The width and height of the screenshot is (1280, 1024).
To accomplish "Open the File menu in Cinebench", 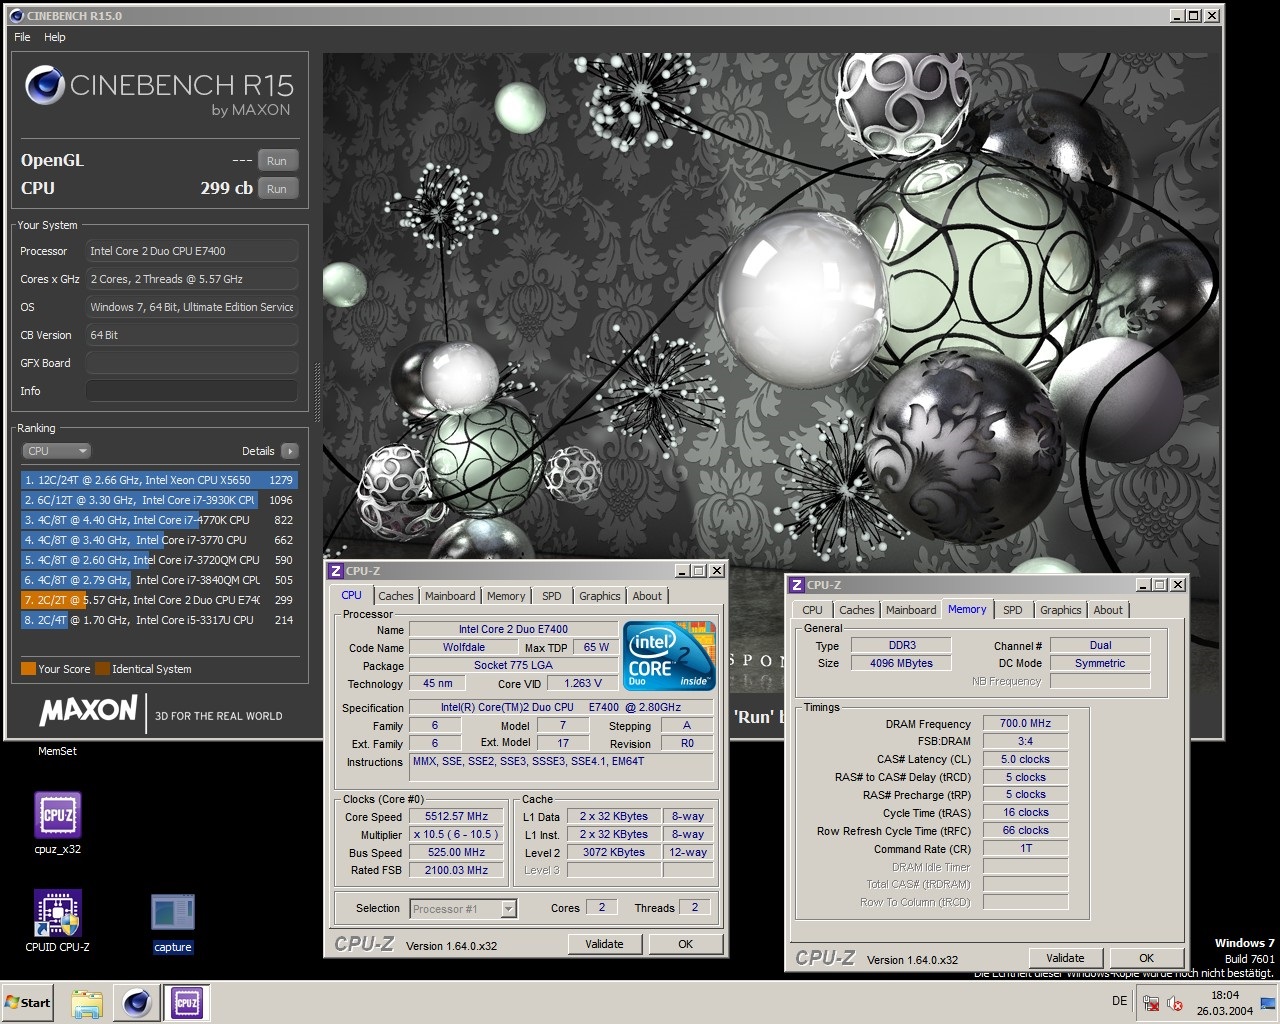I will (x=22, y=37).
